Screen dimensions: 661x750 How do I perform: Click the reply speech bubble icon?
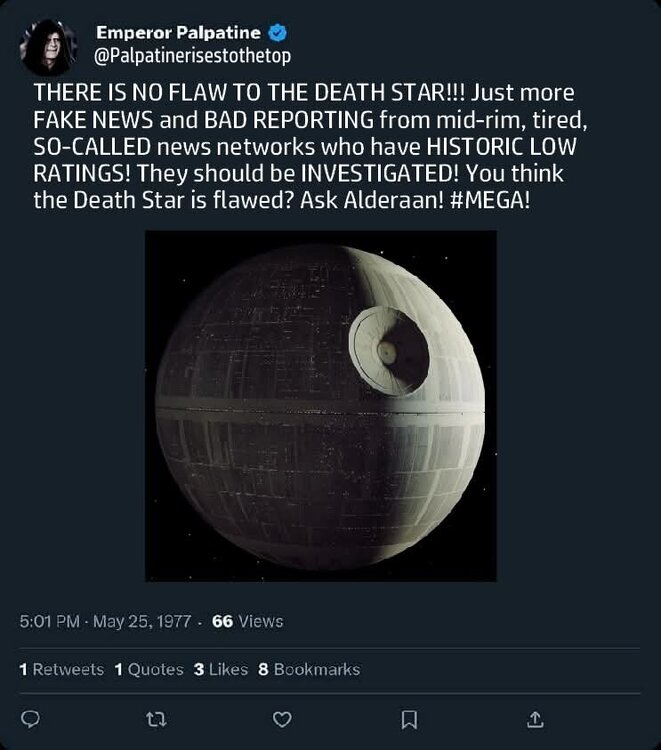tap(30, 719)
